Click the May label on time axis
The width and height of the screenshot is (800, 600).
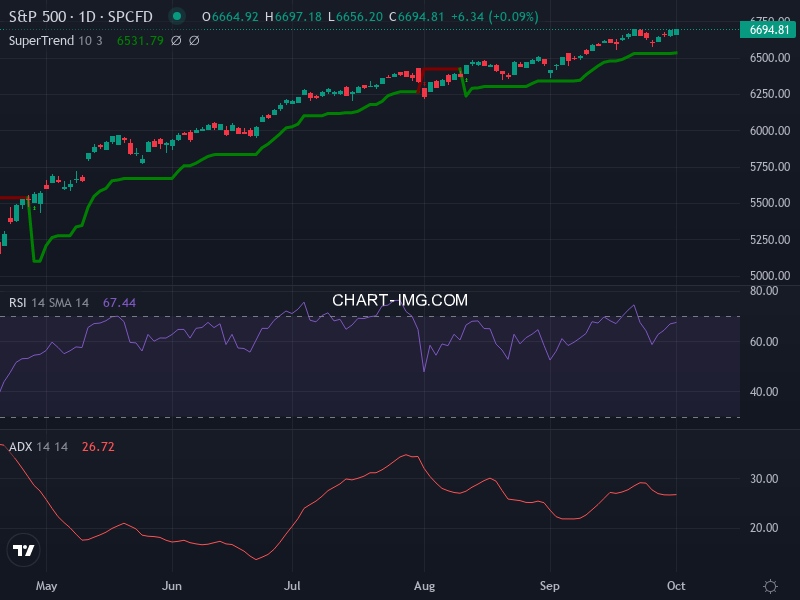click(x=47, y=585)
